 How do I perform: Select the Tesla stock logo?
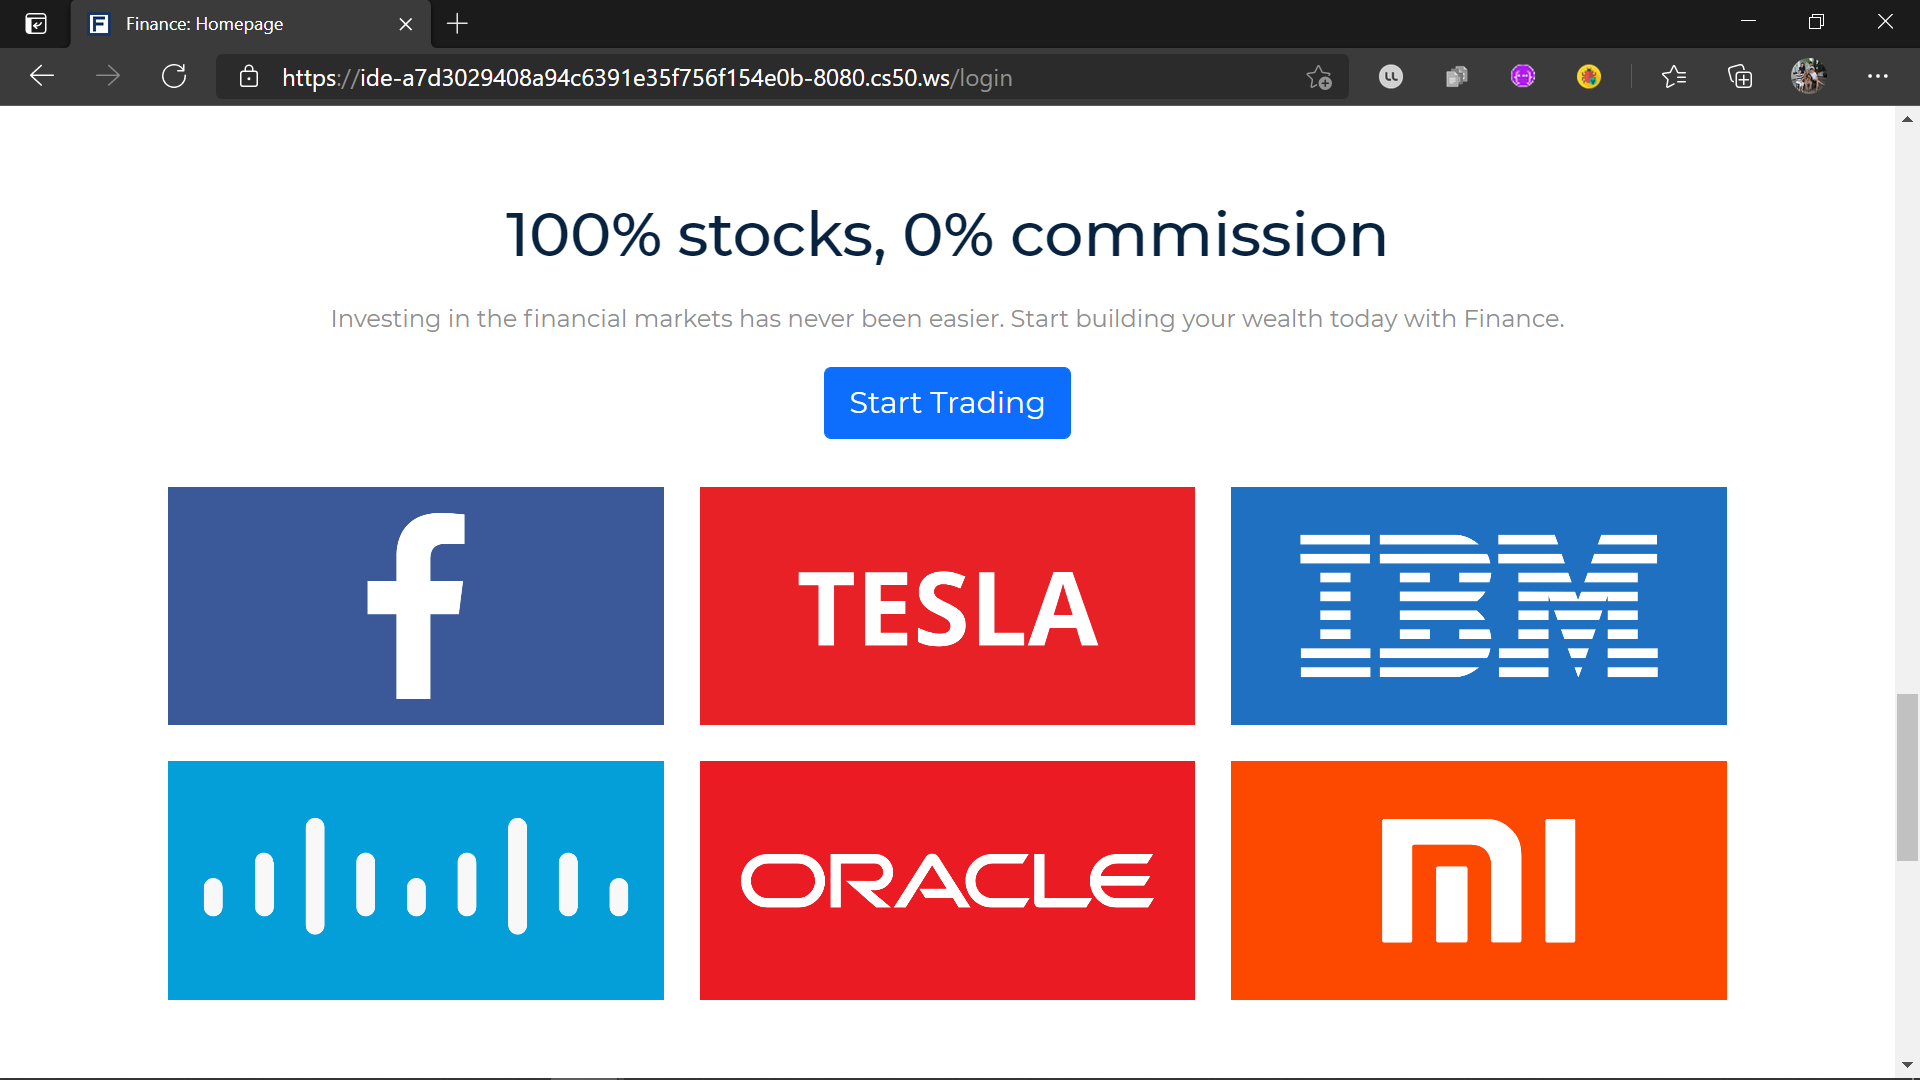tap(946, 605)
